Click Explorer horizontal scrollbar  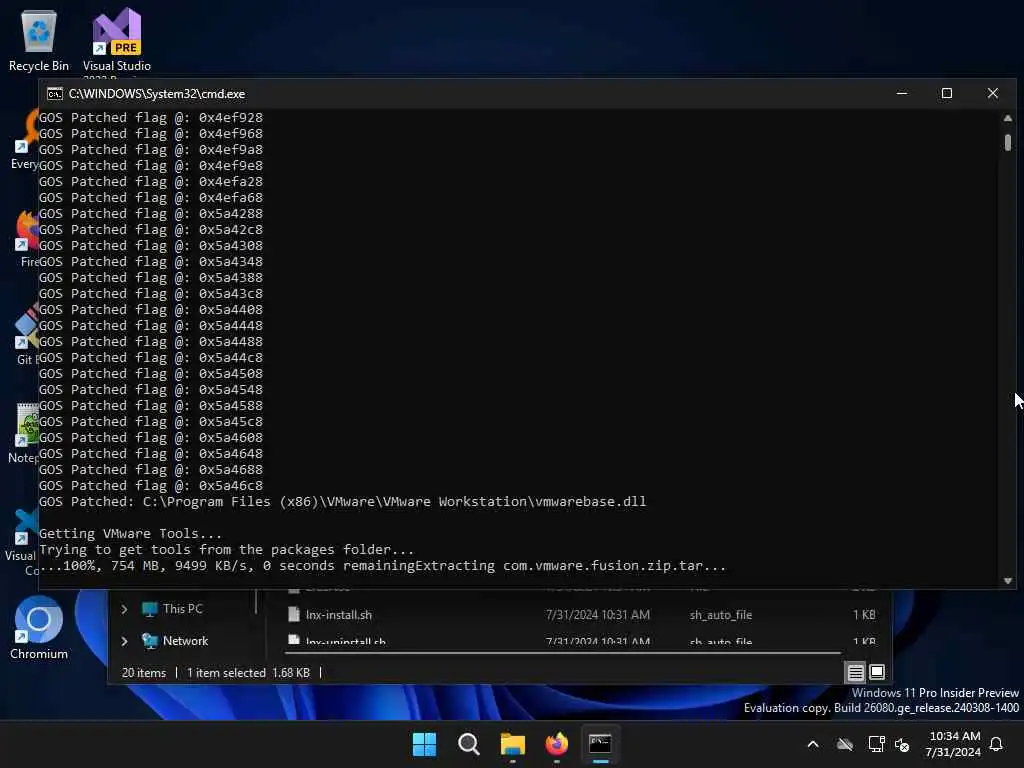pyautogui.click(x=564, y=652)
